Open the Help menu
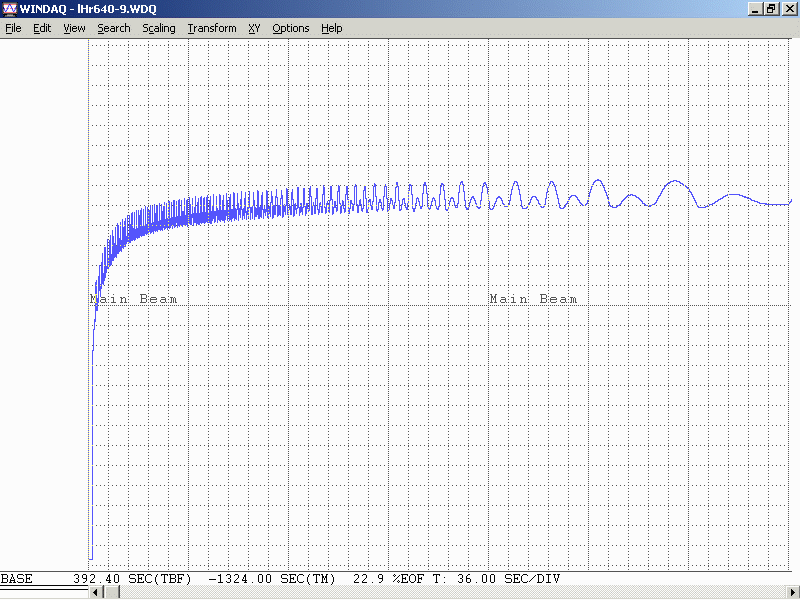This screenshot has height=600, width=800. [x=332, y=28]
